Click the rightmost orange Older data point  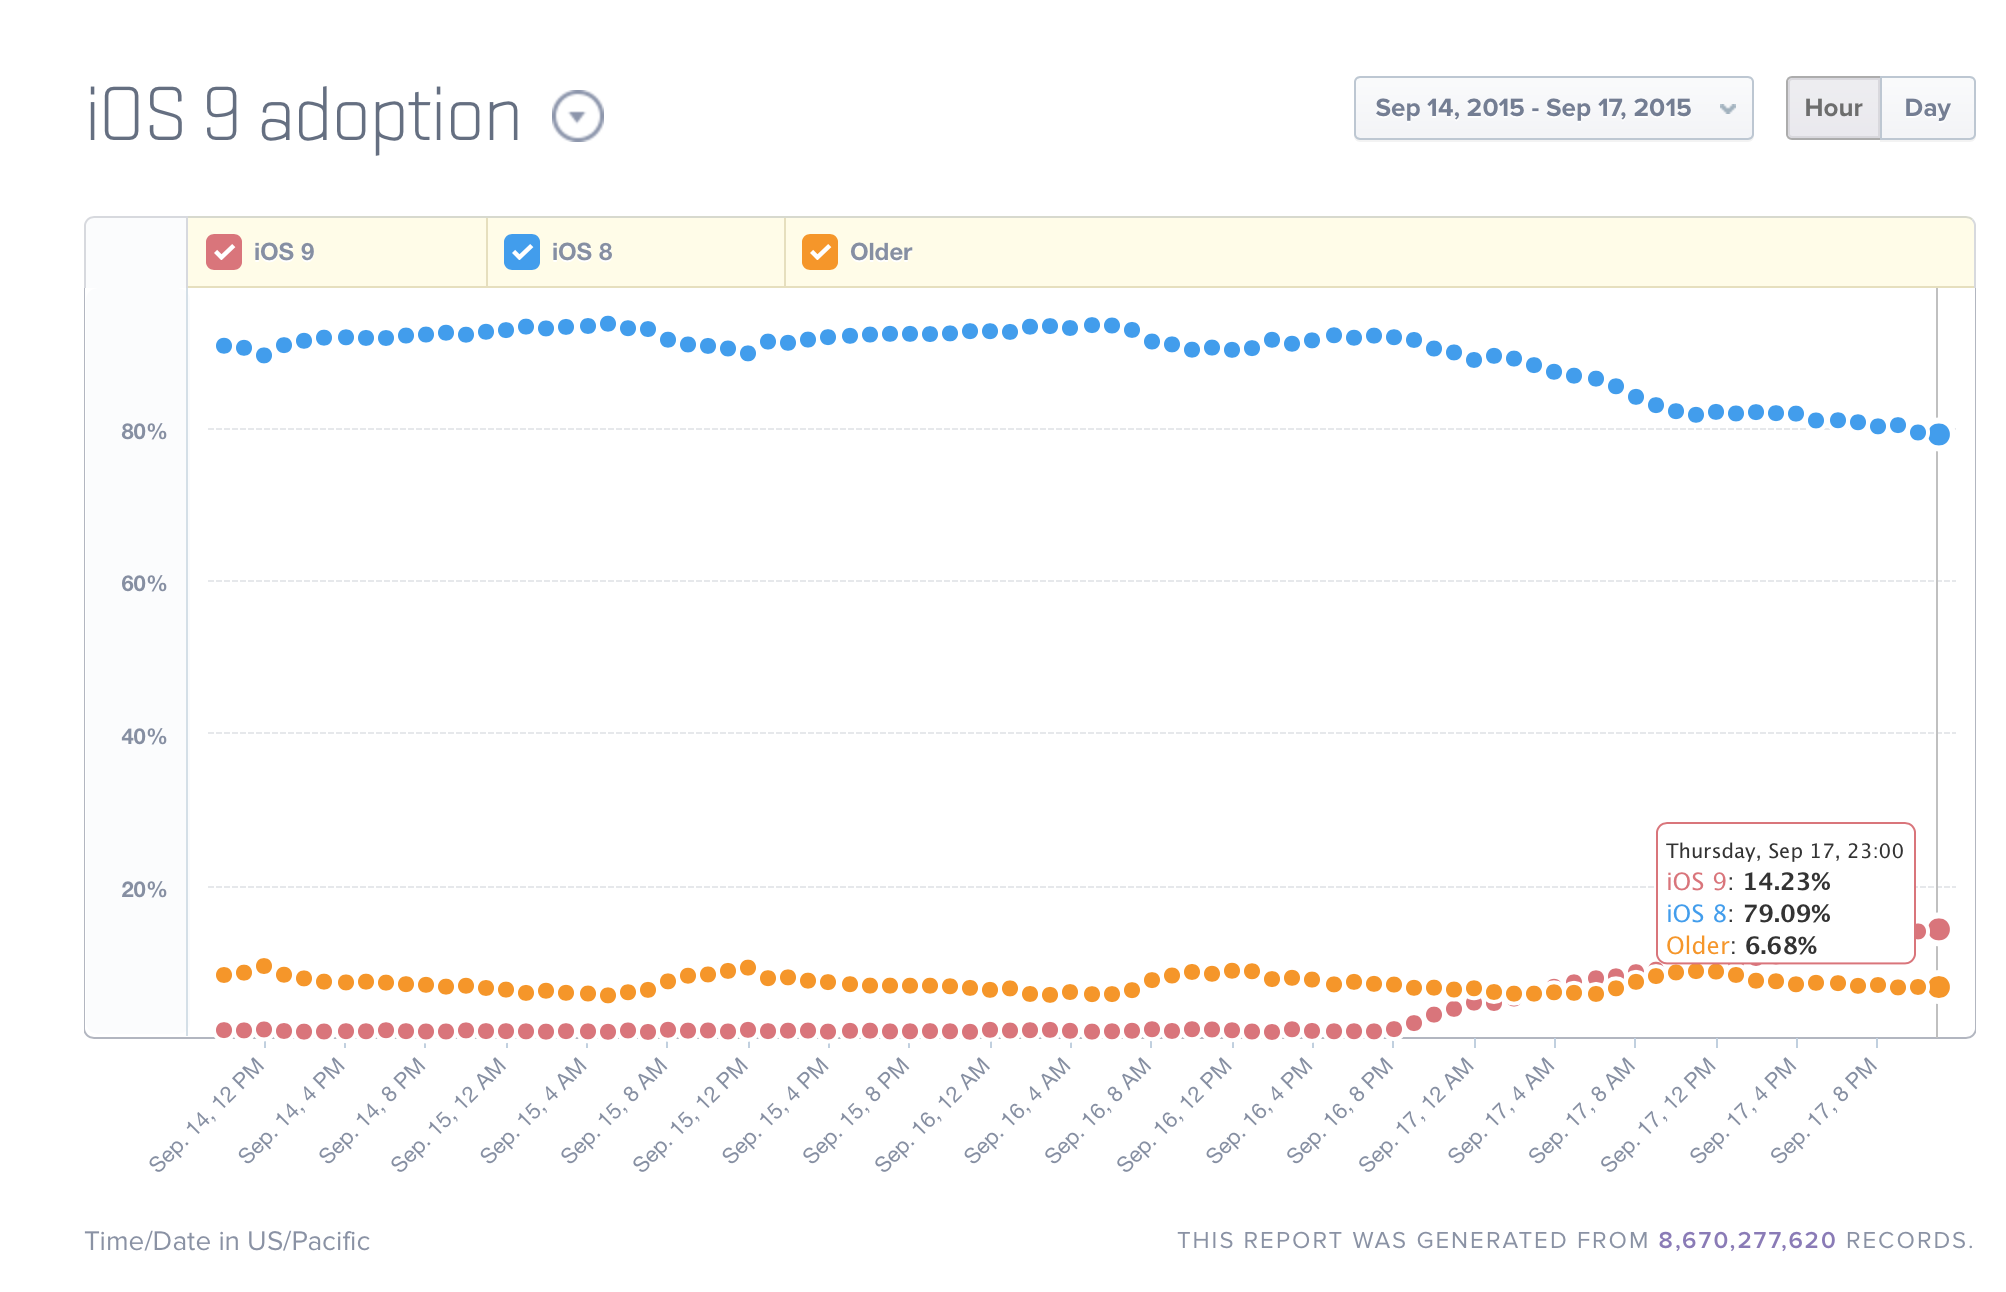coord(1938,988)
